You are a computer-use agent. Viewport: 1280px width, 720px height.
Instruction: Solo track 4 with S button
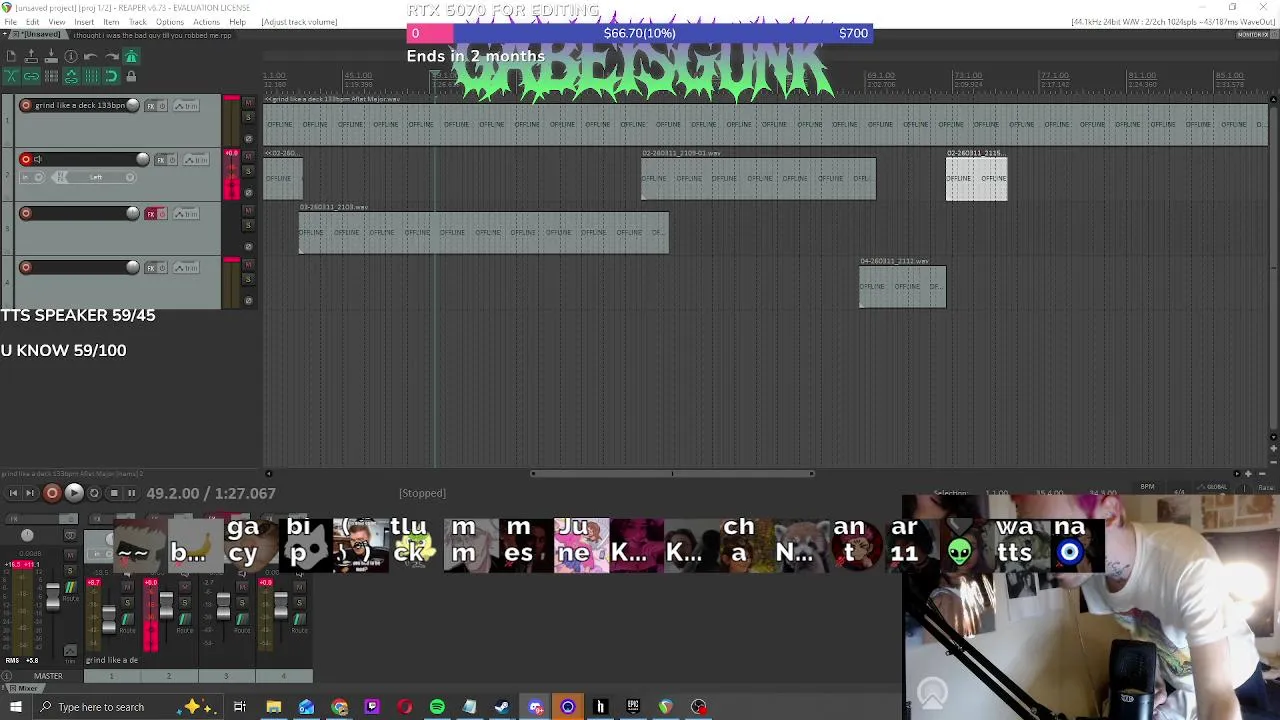tap(249, 279)
